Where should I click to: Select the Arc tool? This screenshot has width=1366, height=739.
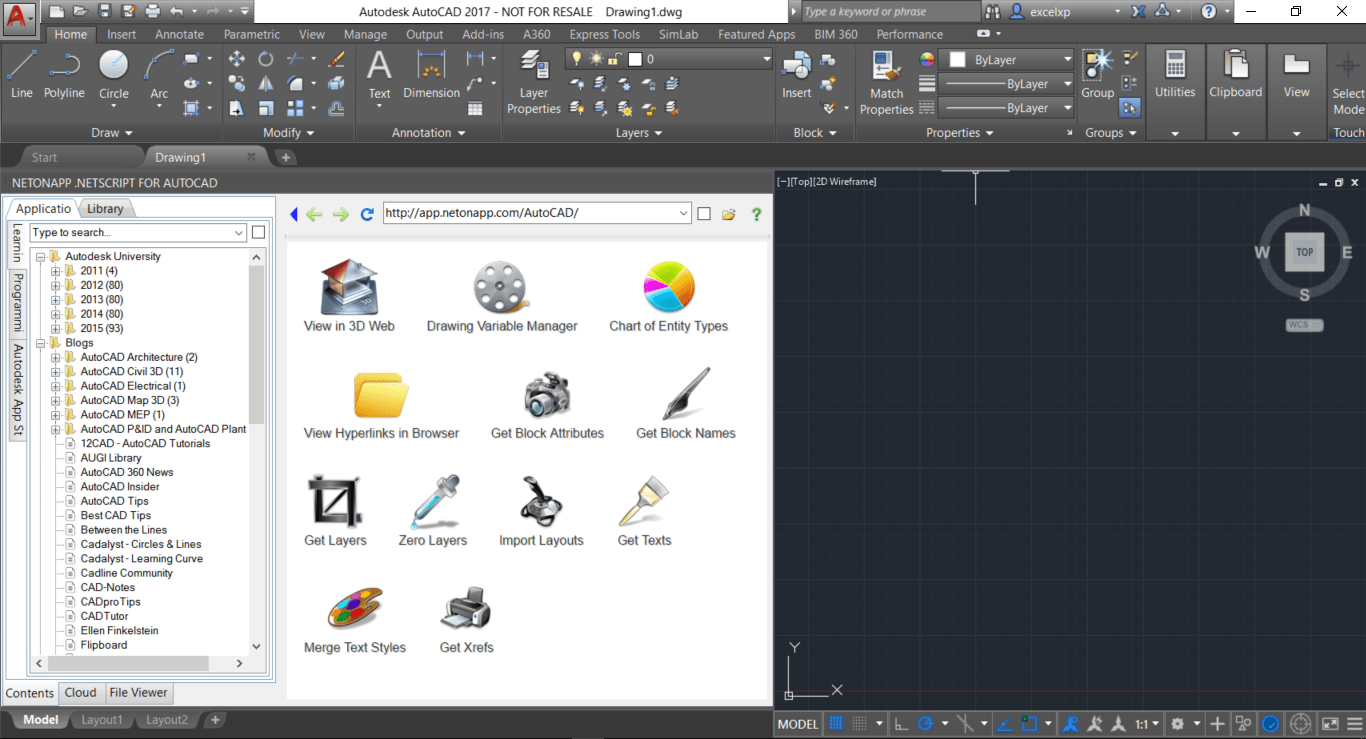159,74
